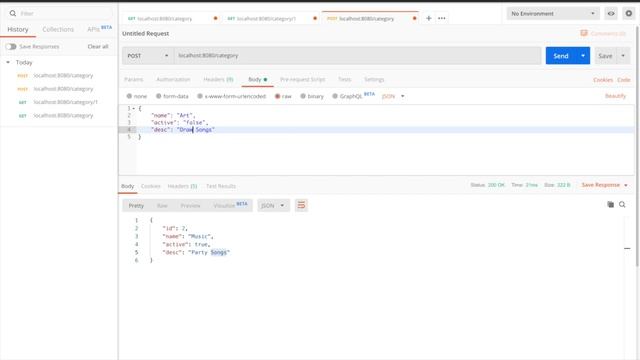Toggle the Save Responses switch
Viewport: 640px width, 360px height.
tap(11, 47)
